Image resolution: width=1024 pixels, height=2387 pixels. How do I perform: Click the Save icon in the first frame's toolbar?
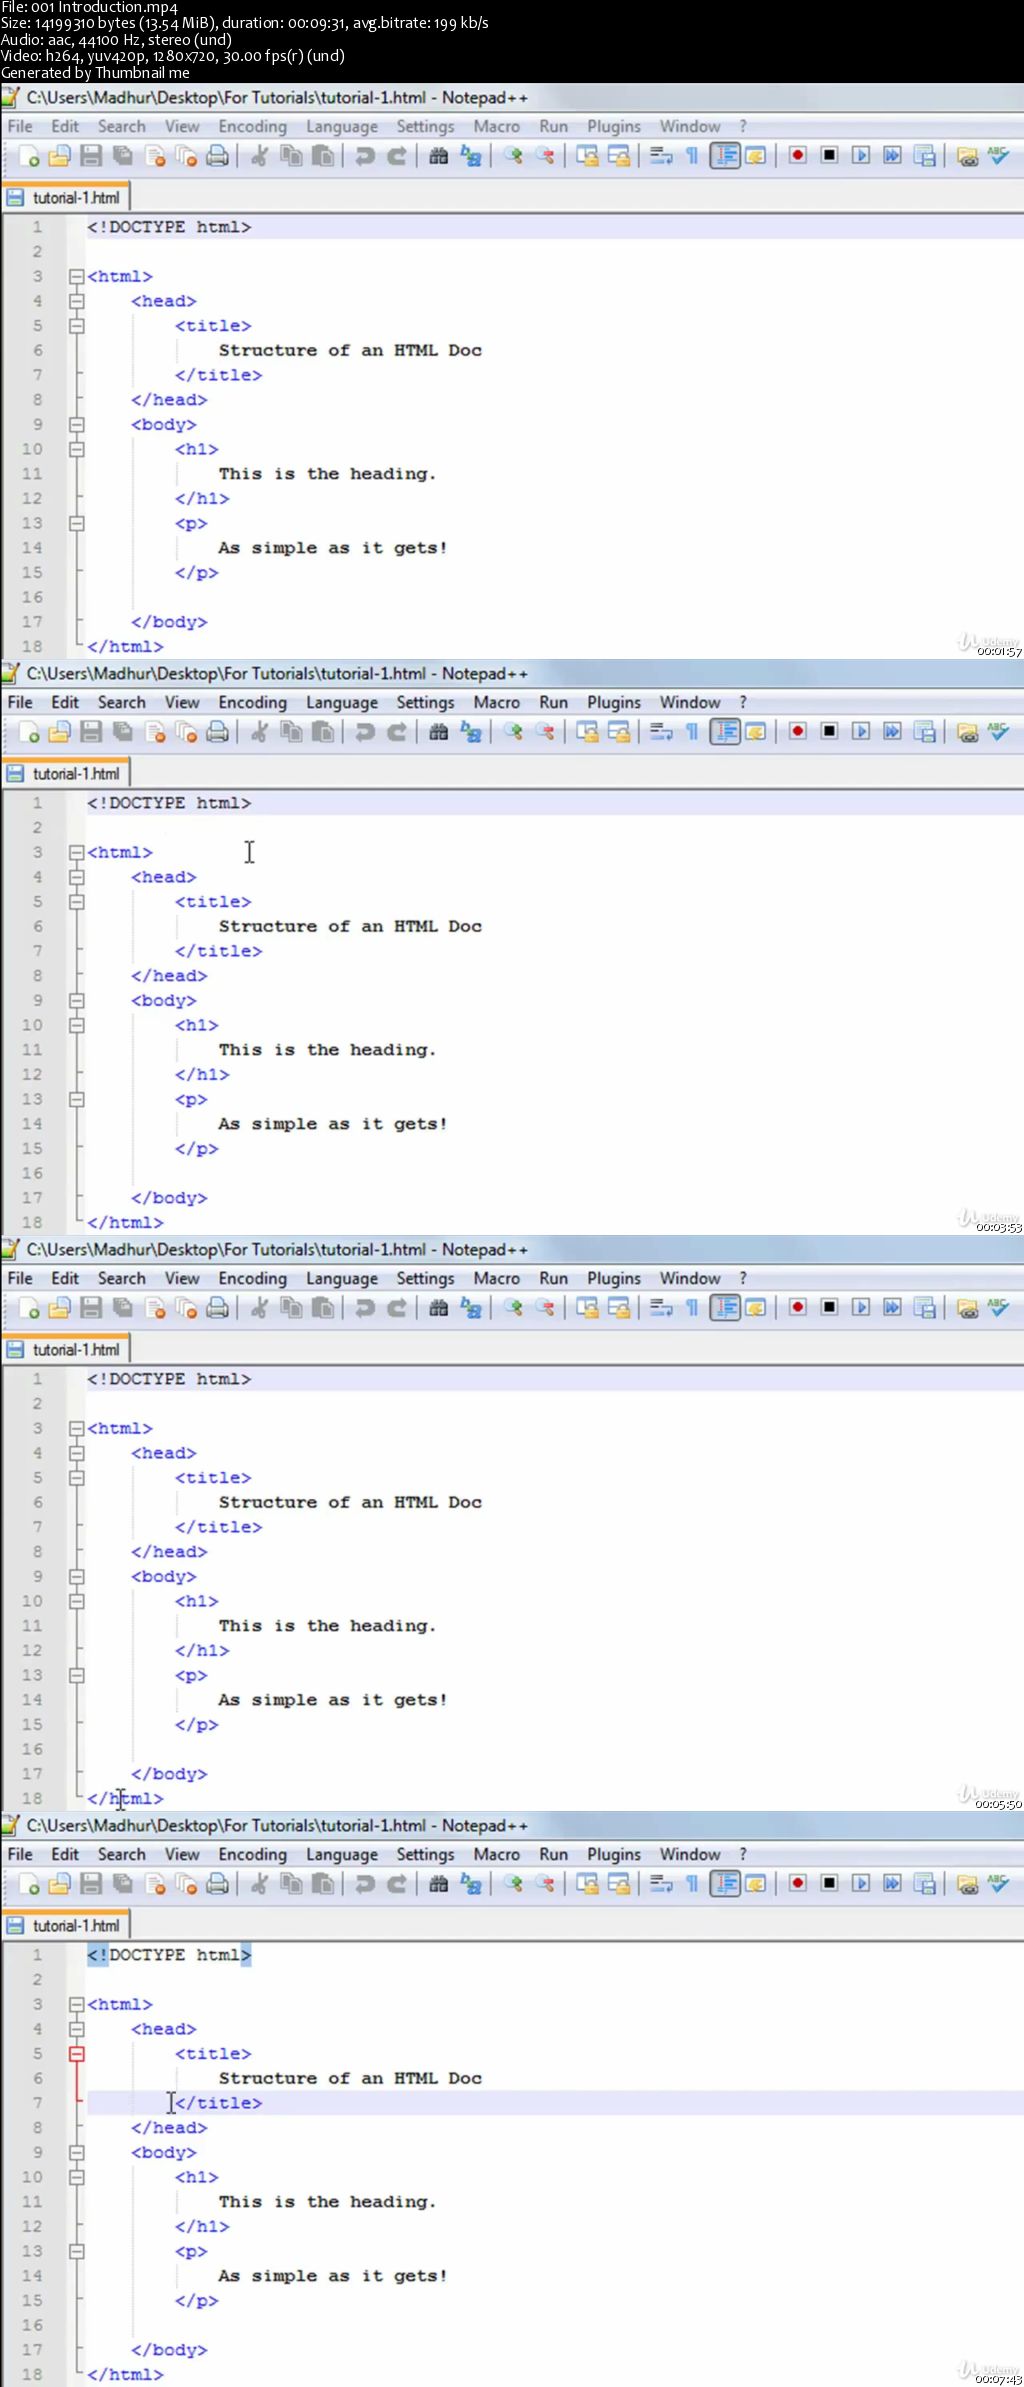91,156
